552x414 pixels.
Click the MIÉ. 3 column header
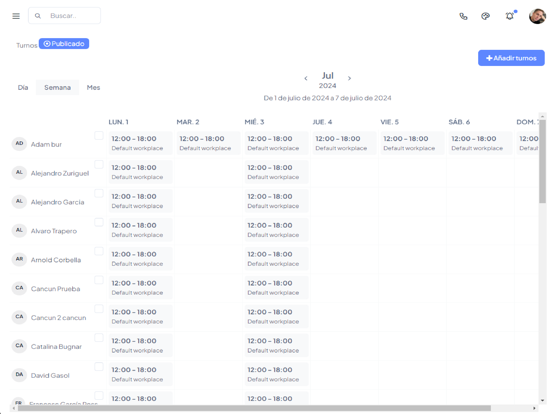254,122
